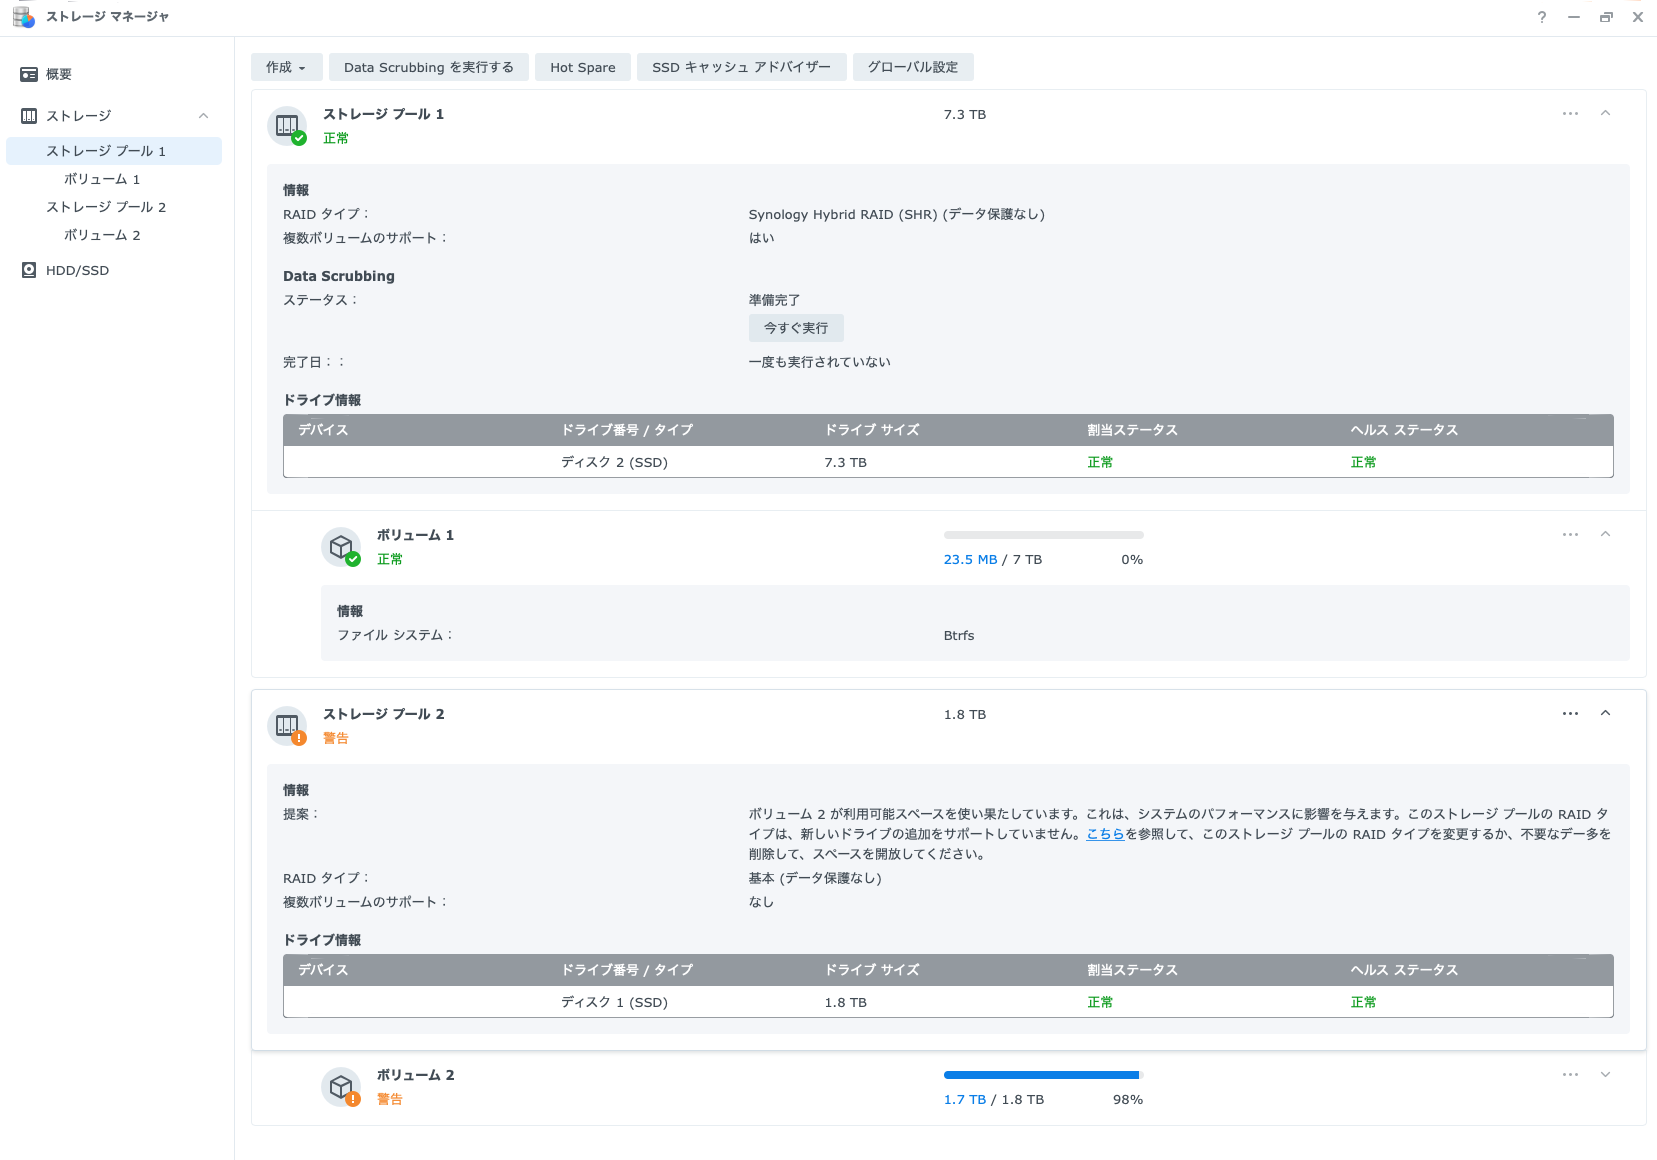Click the Storage Pool 1 status icon

(288, 126)
